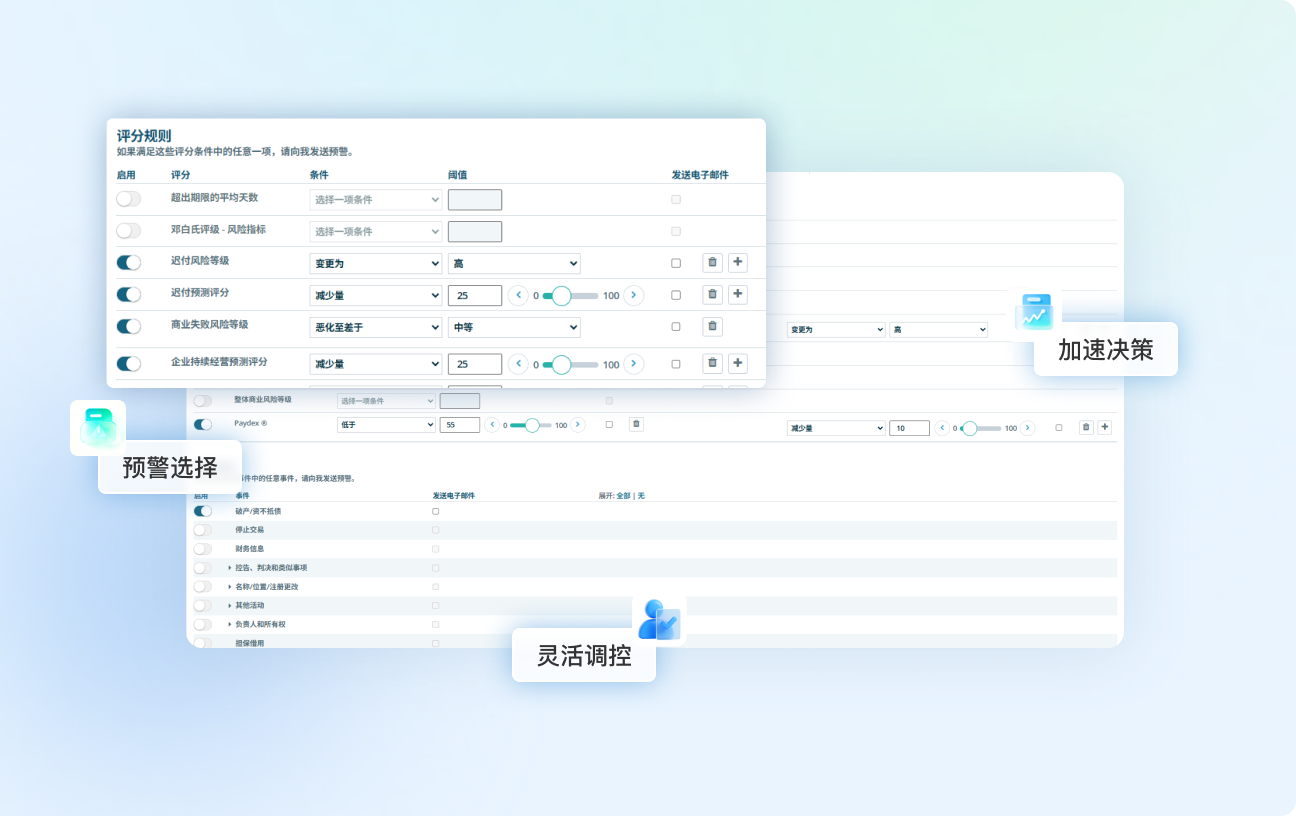Expand the 控告、判决和类似事项 event group

229,567
